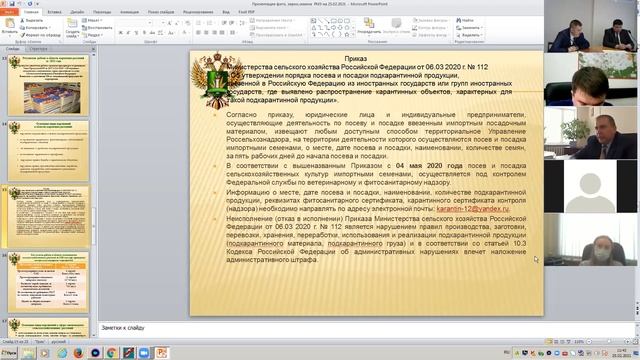Open the orange File tab
This screenshot has height=360, width=640.
pyautogui.click(x=9, y=12)
